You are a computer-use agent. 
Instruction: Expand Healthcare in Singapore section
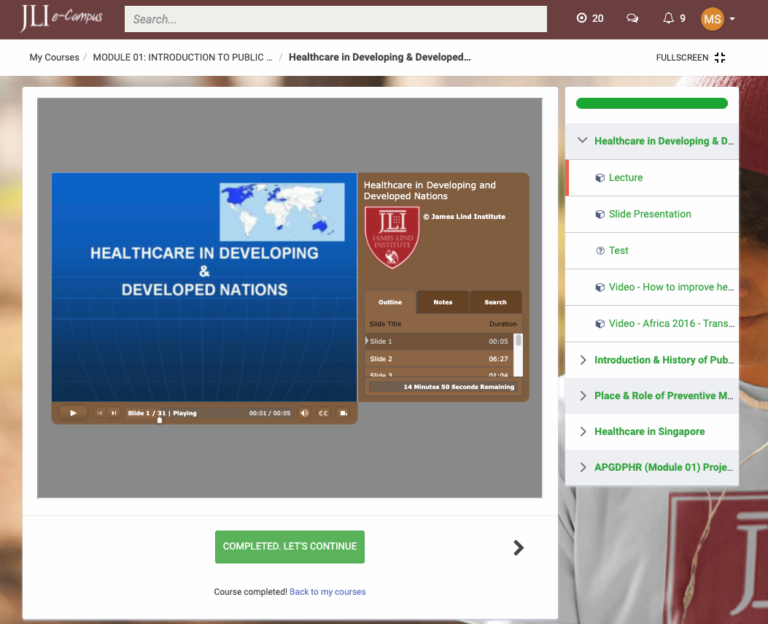click(x=652, y=432)
